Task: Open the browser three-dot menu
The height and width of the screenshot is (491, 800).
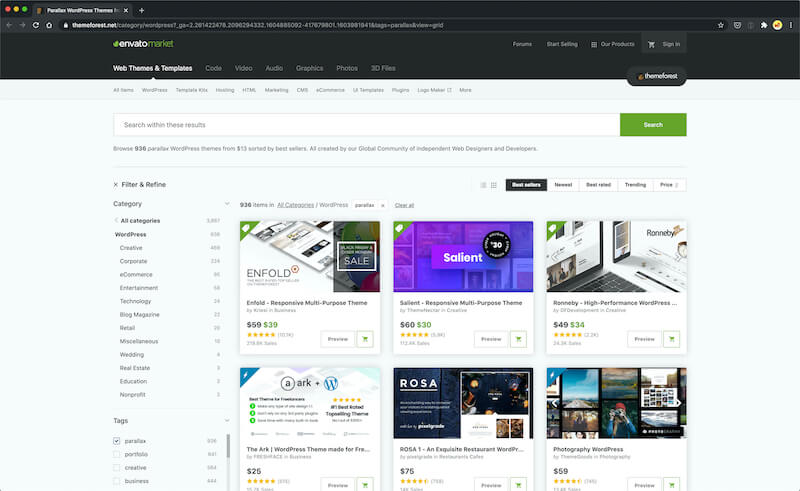Action: 791,25
